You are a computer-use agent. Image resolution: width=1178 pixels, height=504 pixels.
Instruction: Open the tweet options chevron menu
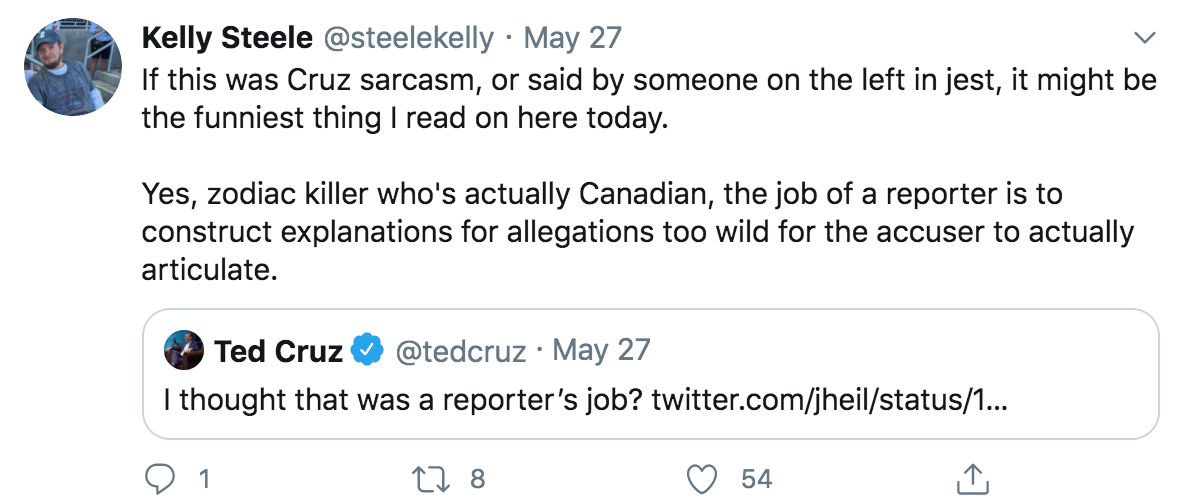coord(1142,40)
